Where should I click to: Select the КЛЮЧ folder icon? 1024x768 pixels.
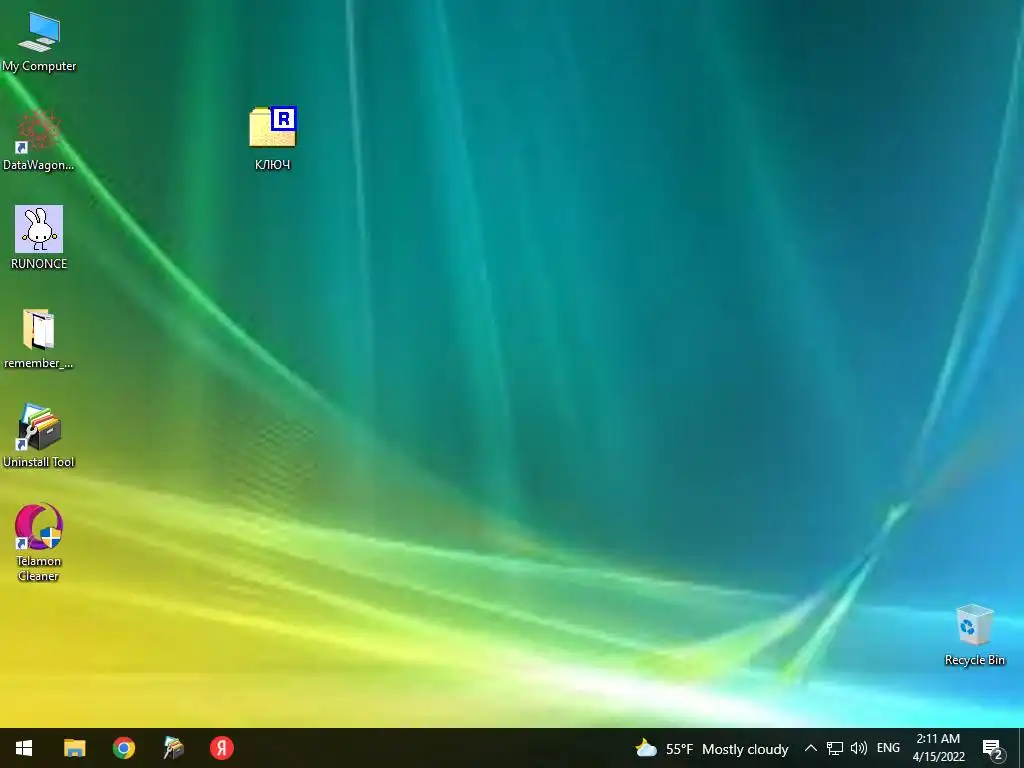(273, 138)
